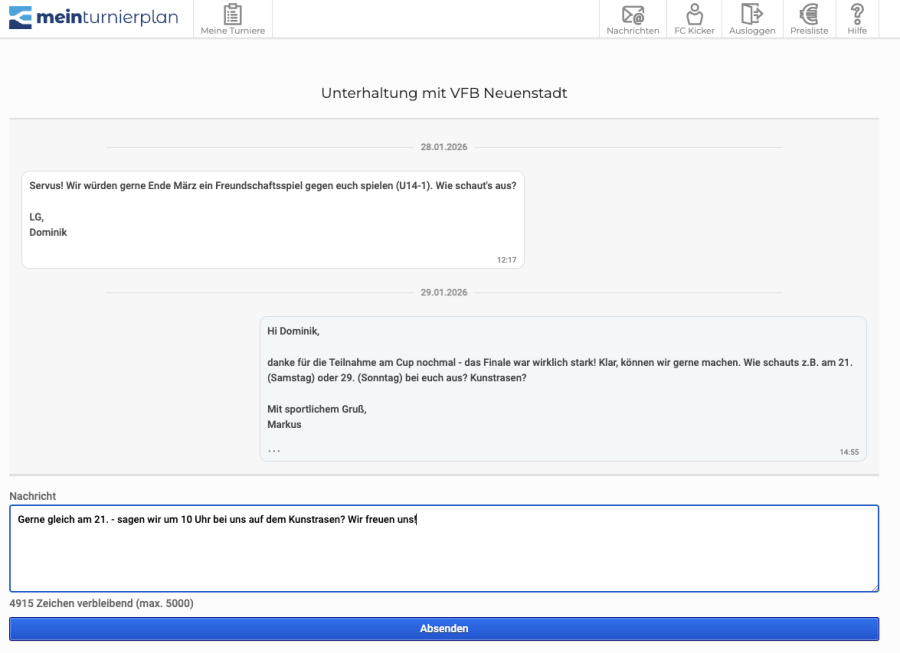Select Dominik's message starting with Servus
The height and width of the screenshot is (653, 900).
[273, 187]
